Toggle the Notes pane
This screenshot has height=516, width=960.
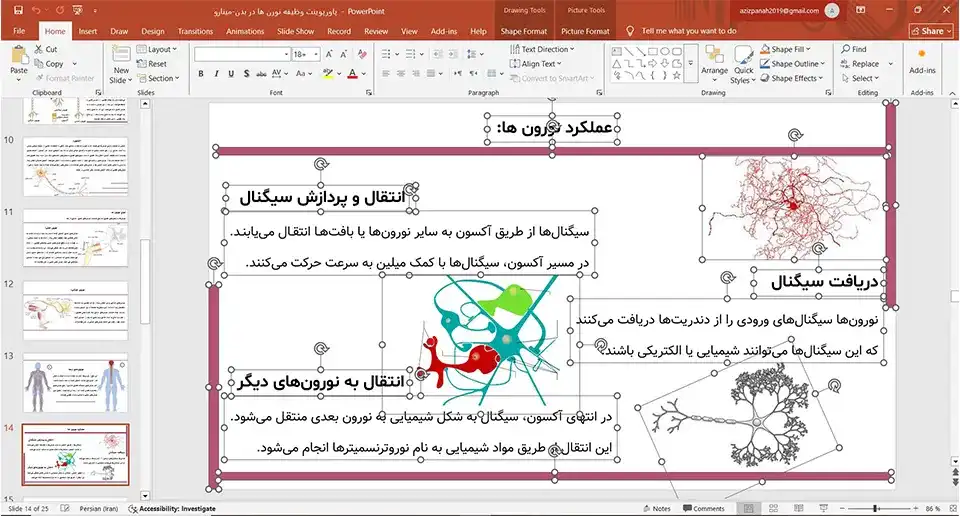click(x=656, y=509)
